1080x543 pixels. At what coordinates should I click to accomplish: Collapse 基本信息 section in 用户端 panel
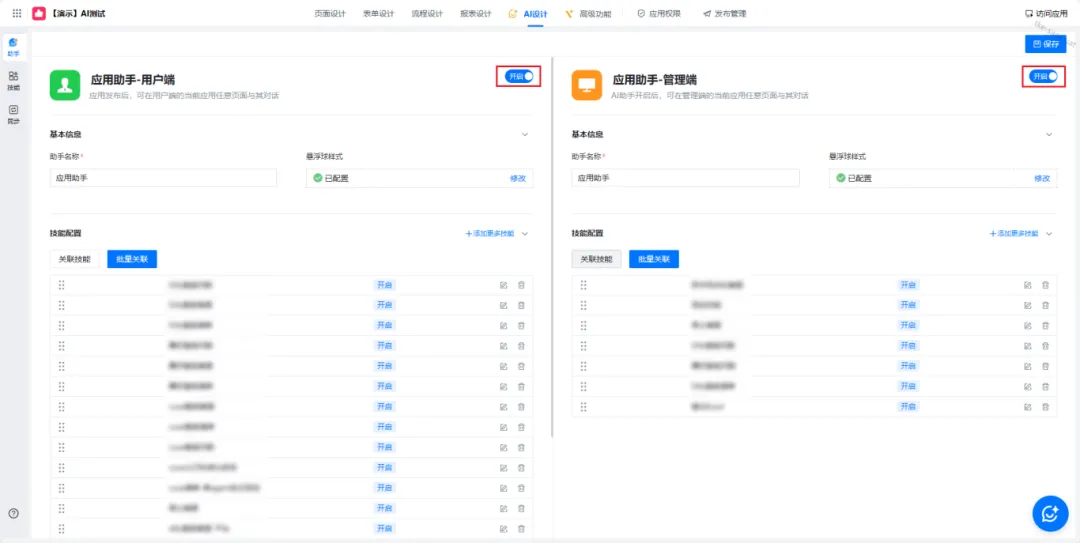524,134
